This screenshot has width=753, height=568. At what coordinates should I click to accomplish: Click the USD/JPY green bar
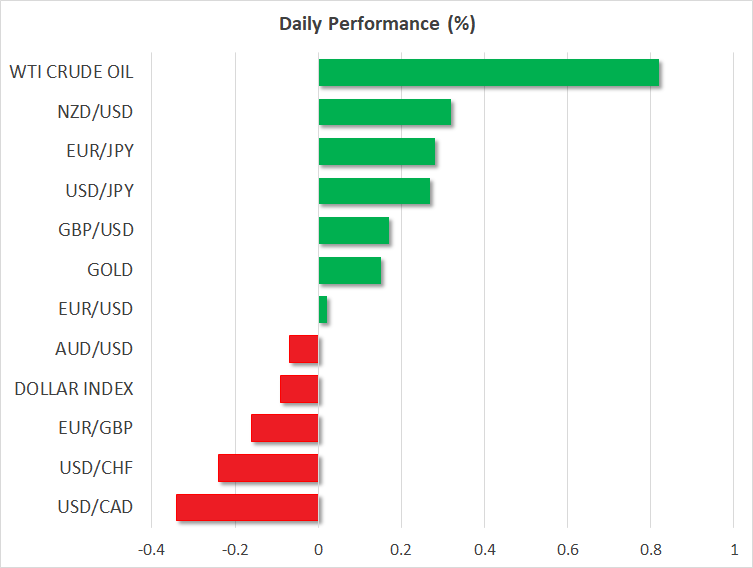point(374,191)
